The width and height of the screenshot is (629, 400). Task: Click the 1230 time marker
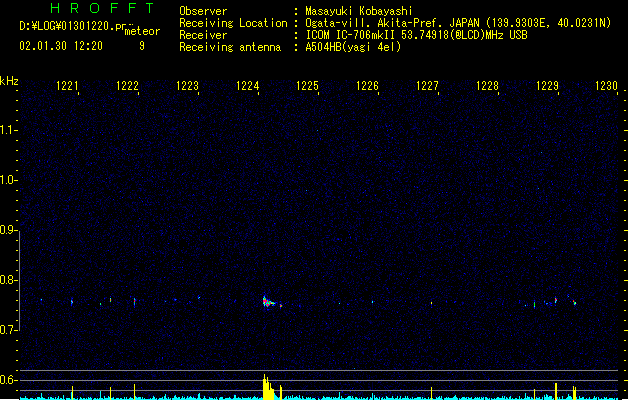[607, 86]
